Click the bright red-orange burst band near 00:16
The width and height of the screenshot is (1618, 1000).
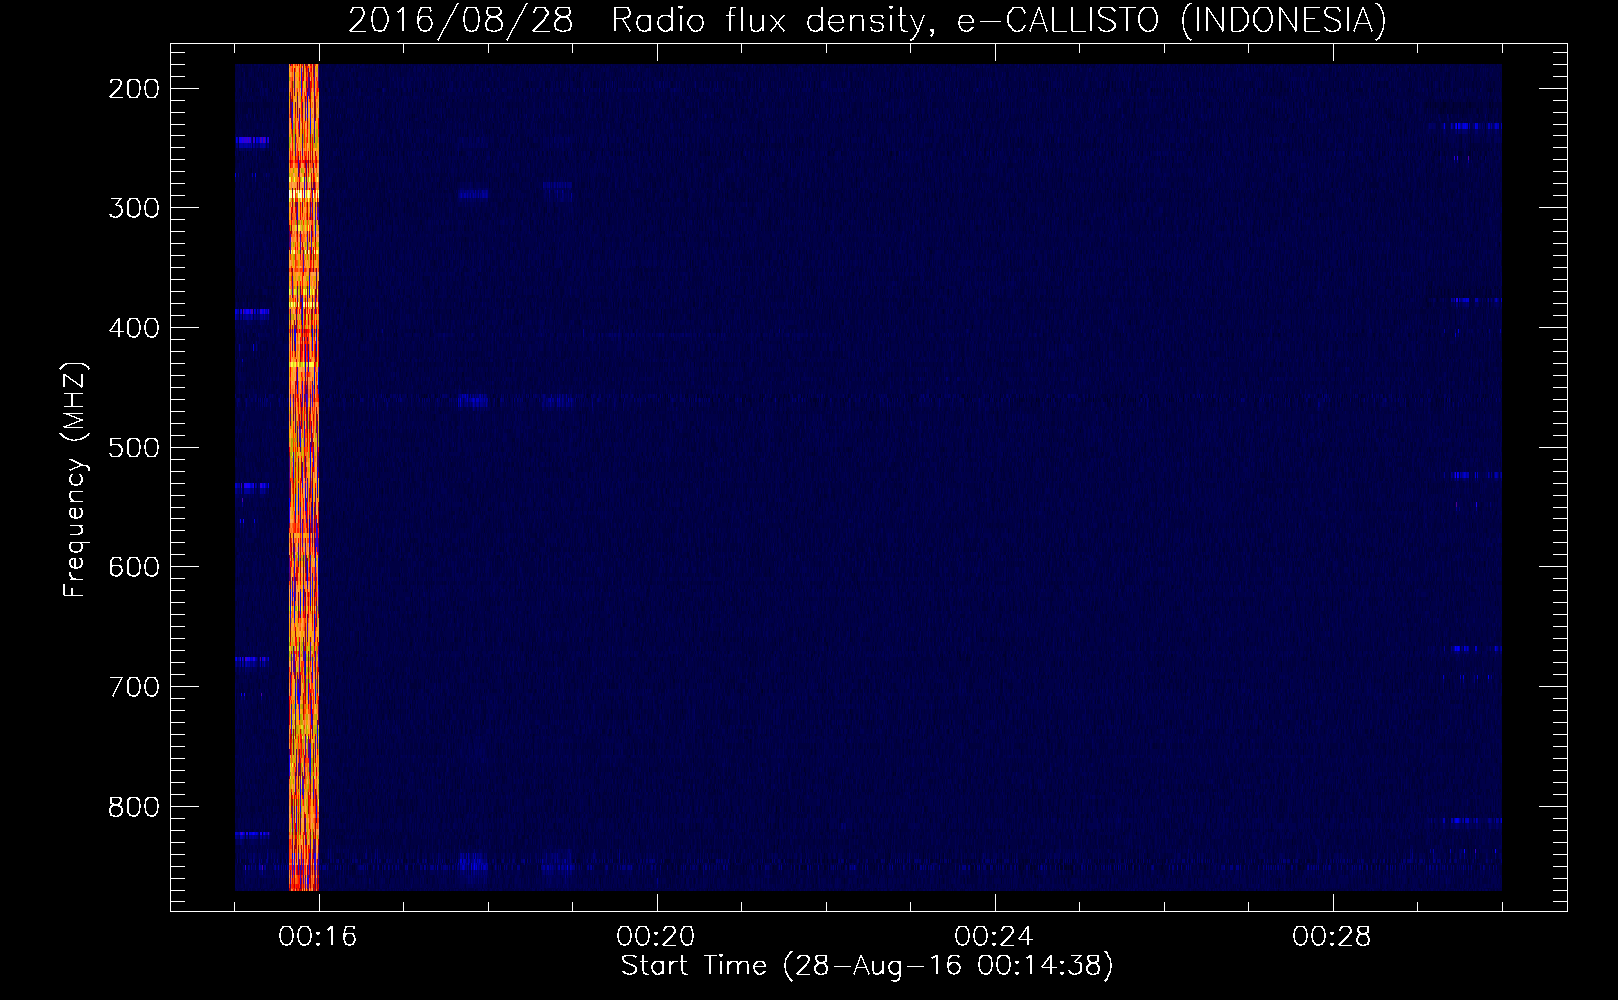pyautogui.click(x=304, y=477)
